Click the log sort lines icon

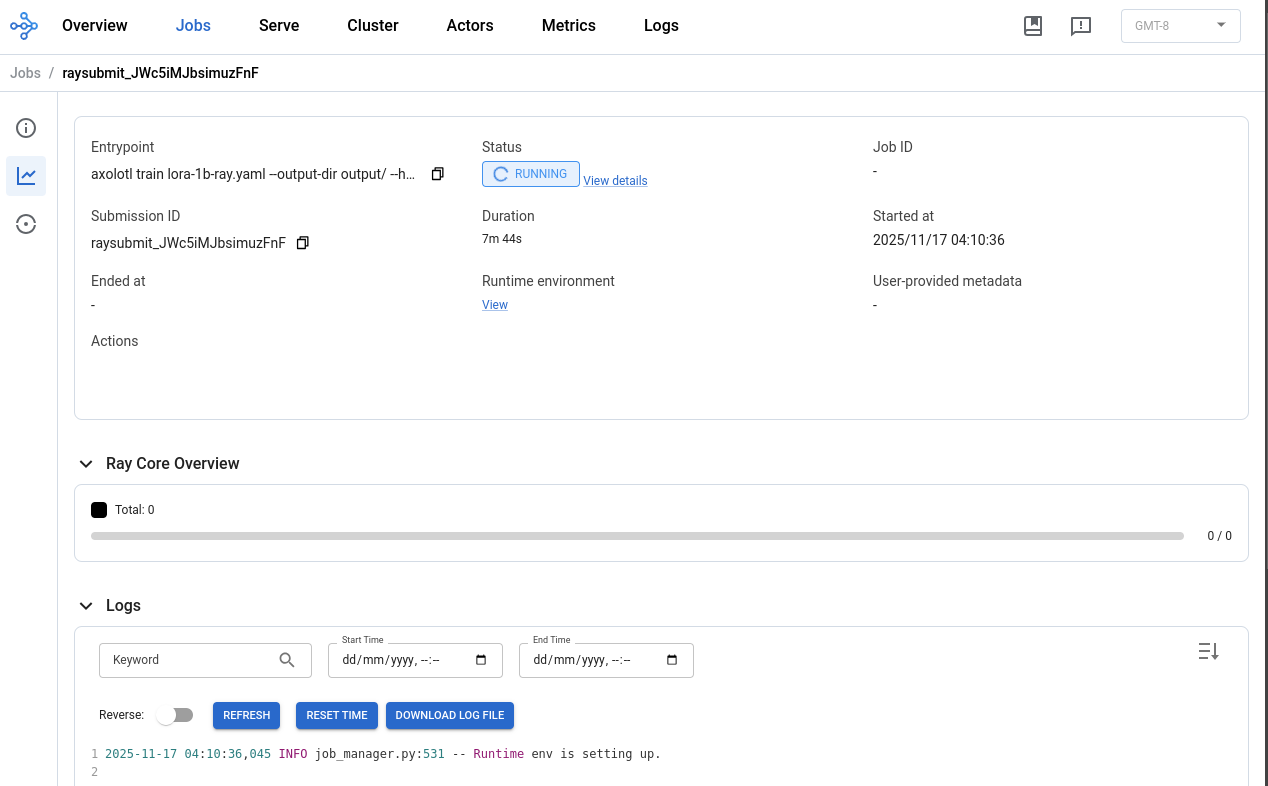pos(1208,652)
